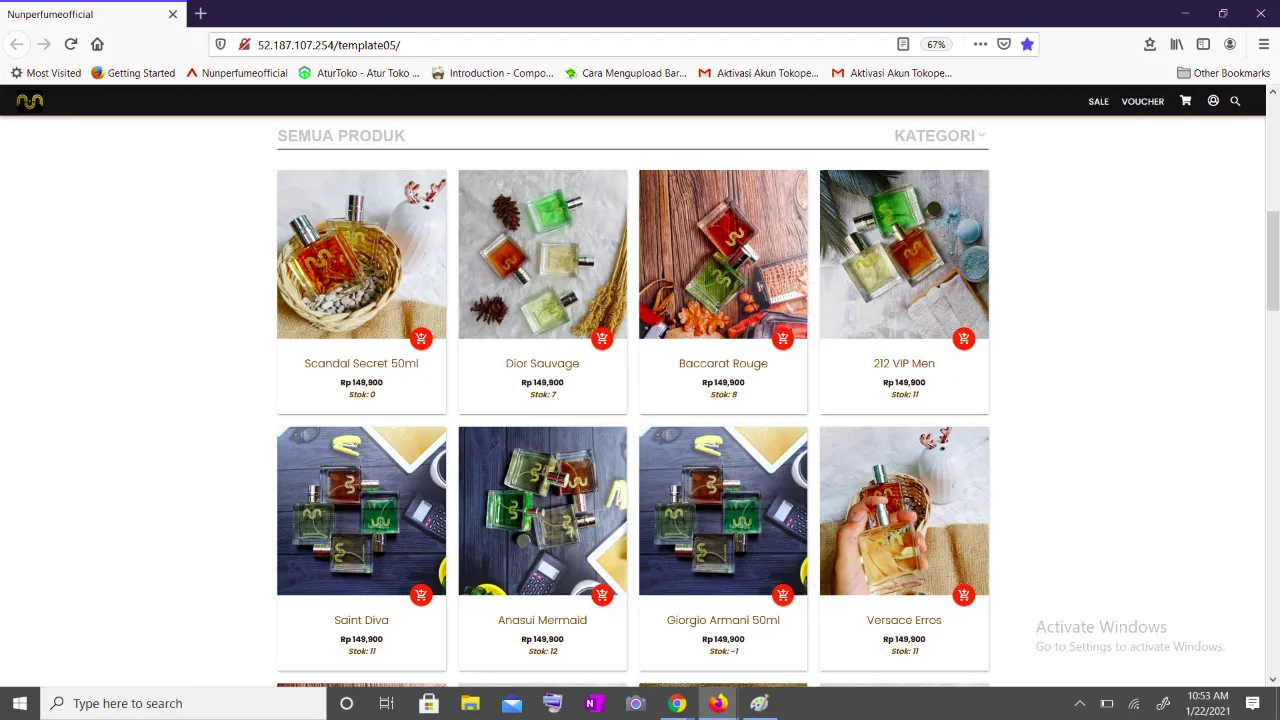This screenshot has width=1280, height=720.
Task: Open Google Chrome from the taskbar
Action: coord(677,703)
